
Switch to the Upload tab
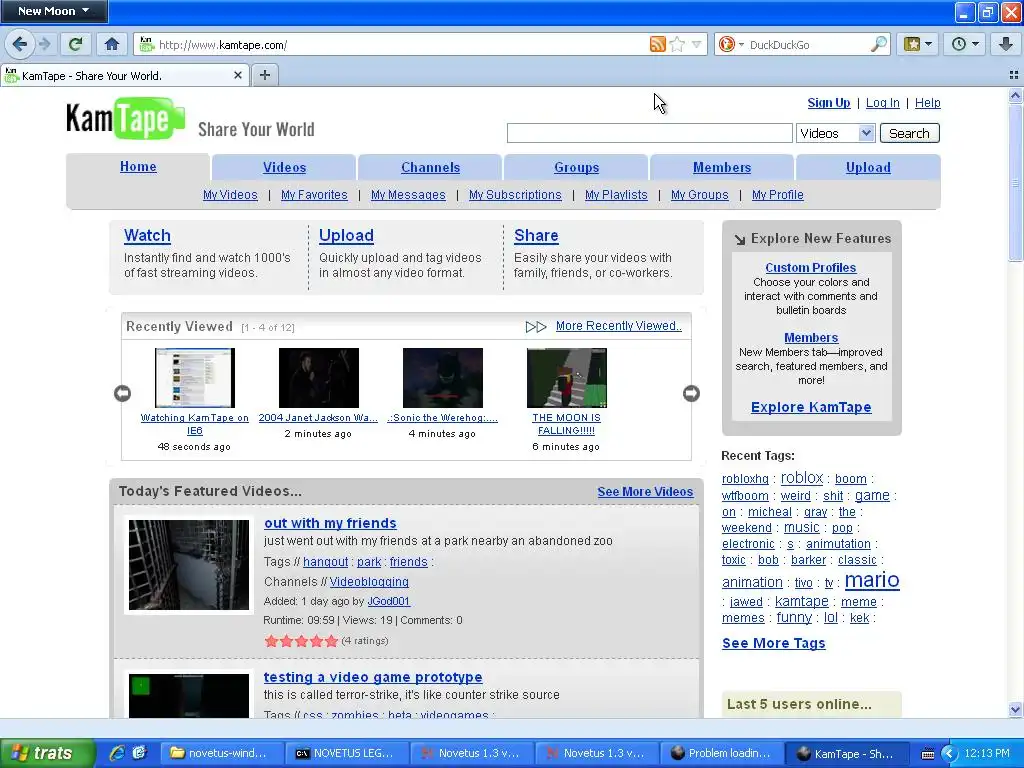click(868, 167)
